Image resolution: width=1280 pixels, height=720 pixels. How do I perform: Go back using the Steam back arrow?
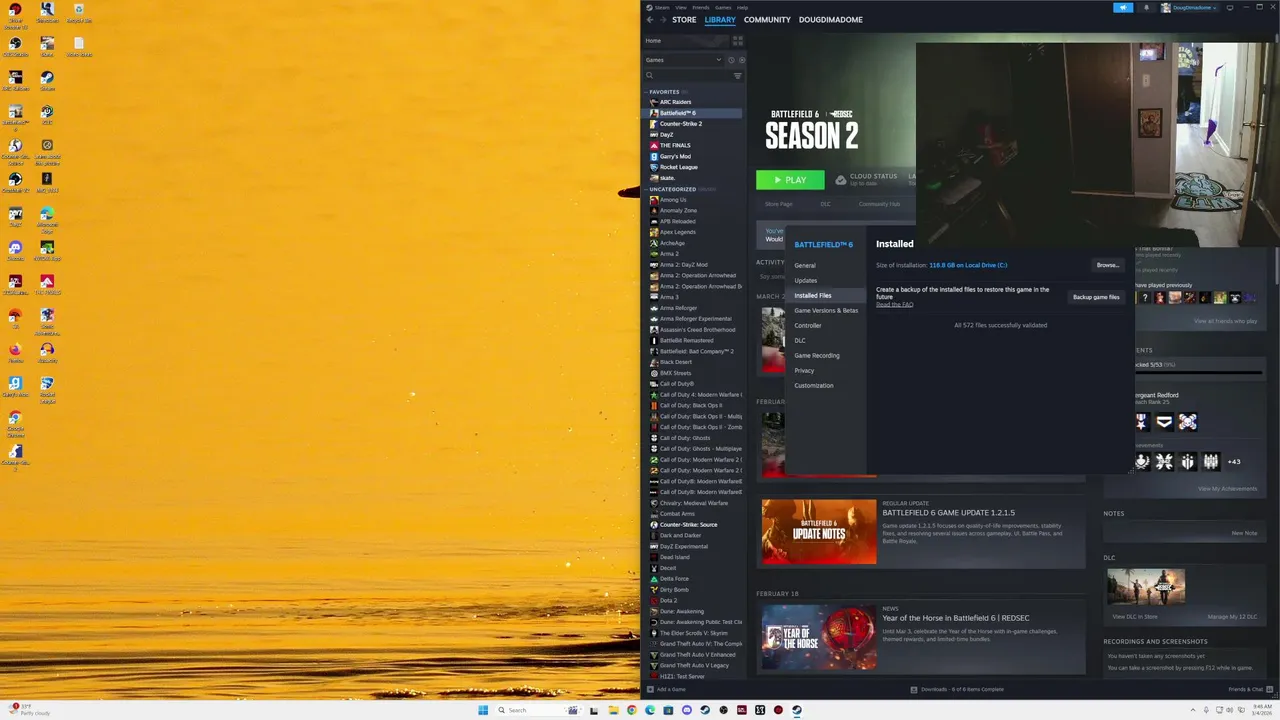650,20
